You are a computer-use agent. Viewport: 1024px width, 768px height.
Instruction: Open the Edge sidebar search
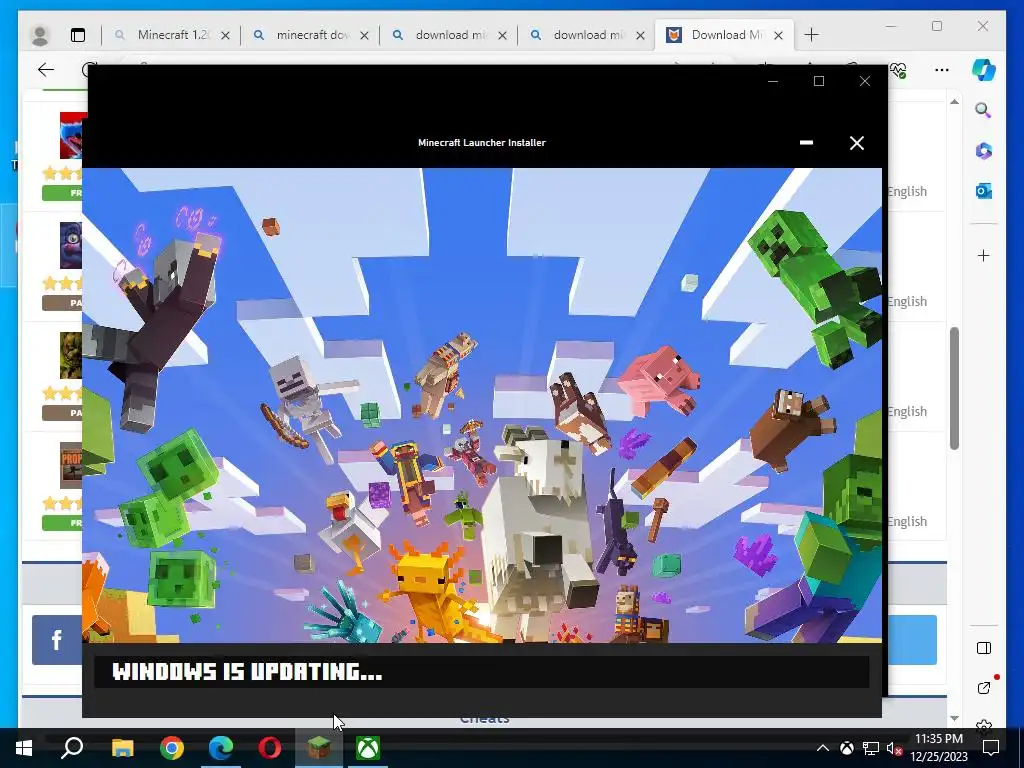983,110
